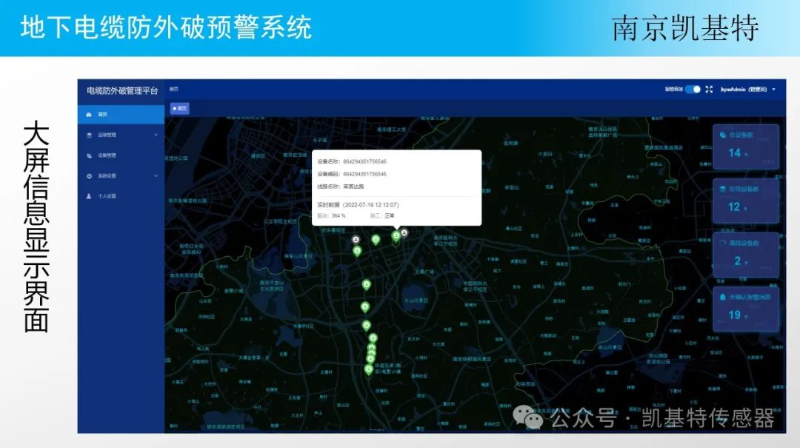Toggle the switch in the top bar
This screenshot has width=801, height=448.
tap(693, 89)
